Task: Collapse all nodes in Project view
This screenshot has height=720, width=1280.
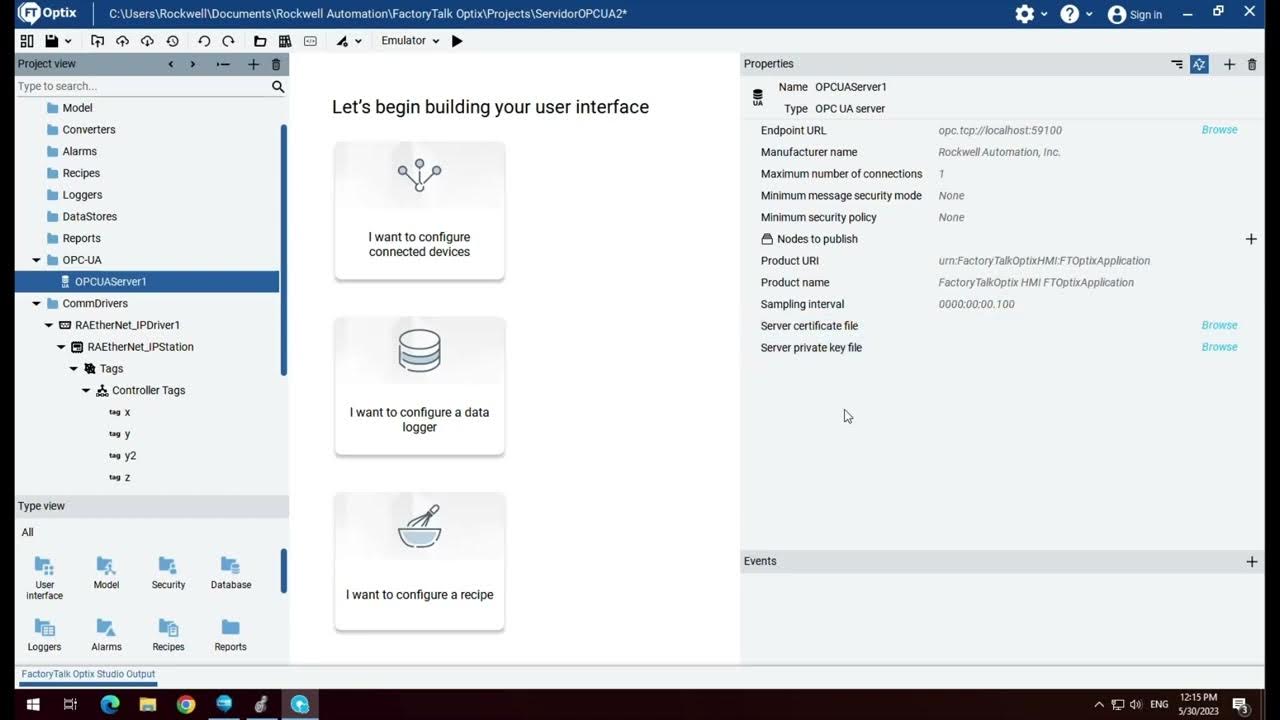Action: point(223,64)
